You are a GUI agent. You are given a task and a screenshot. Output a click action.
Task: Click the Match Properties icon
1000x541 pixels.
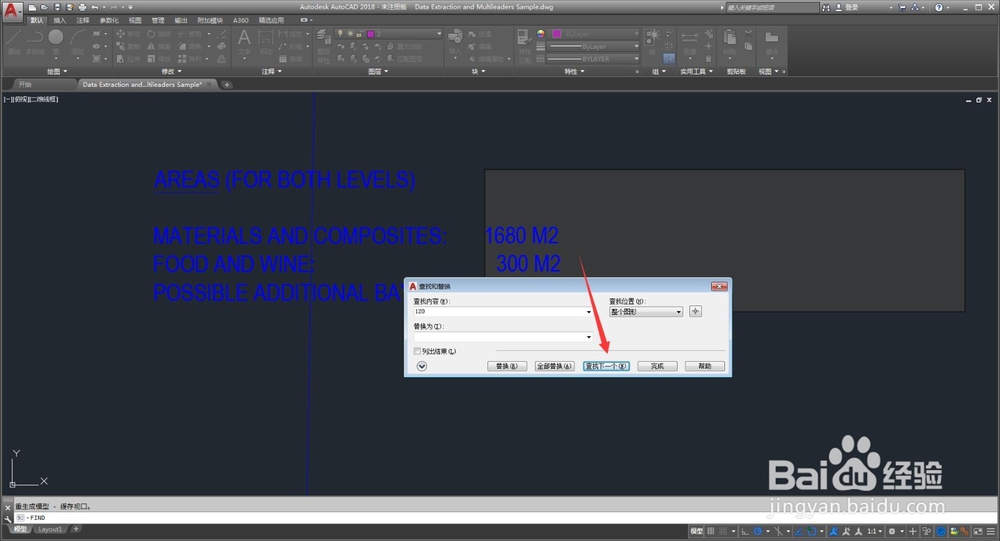click(524, 45)
